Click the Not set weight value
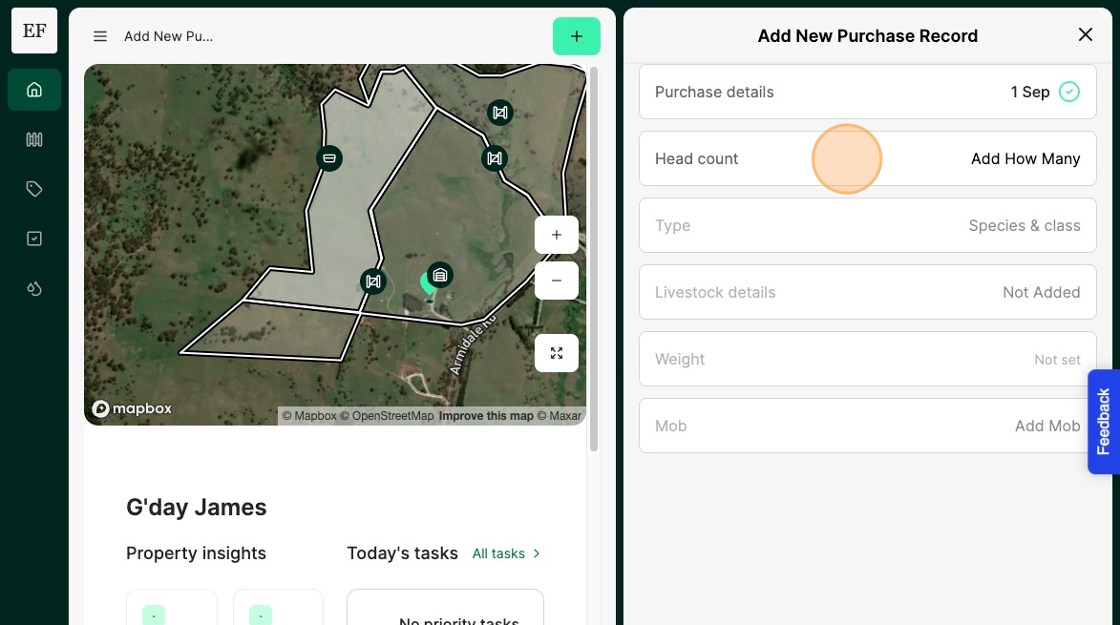The image size is (1120, 625). click(1057, 360)
